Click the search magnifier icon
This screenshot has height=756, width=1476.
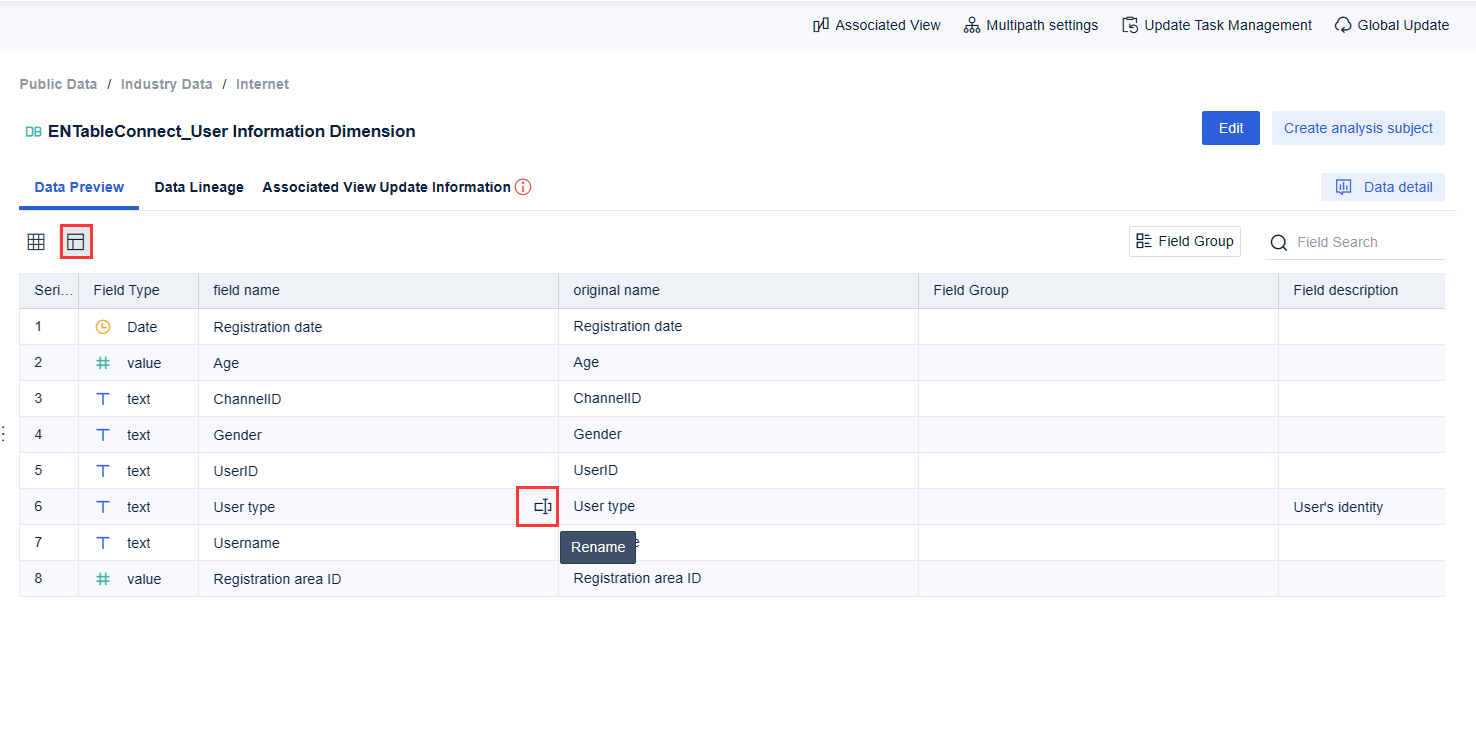click(x=1279, y=243)
